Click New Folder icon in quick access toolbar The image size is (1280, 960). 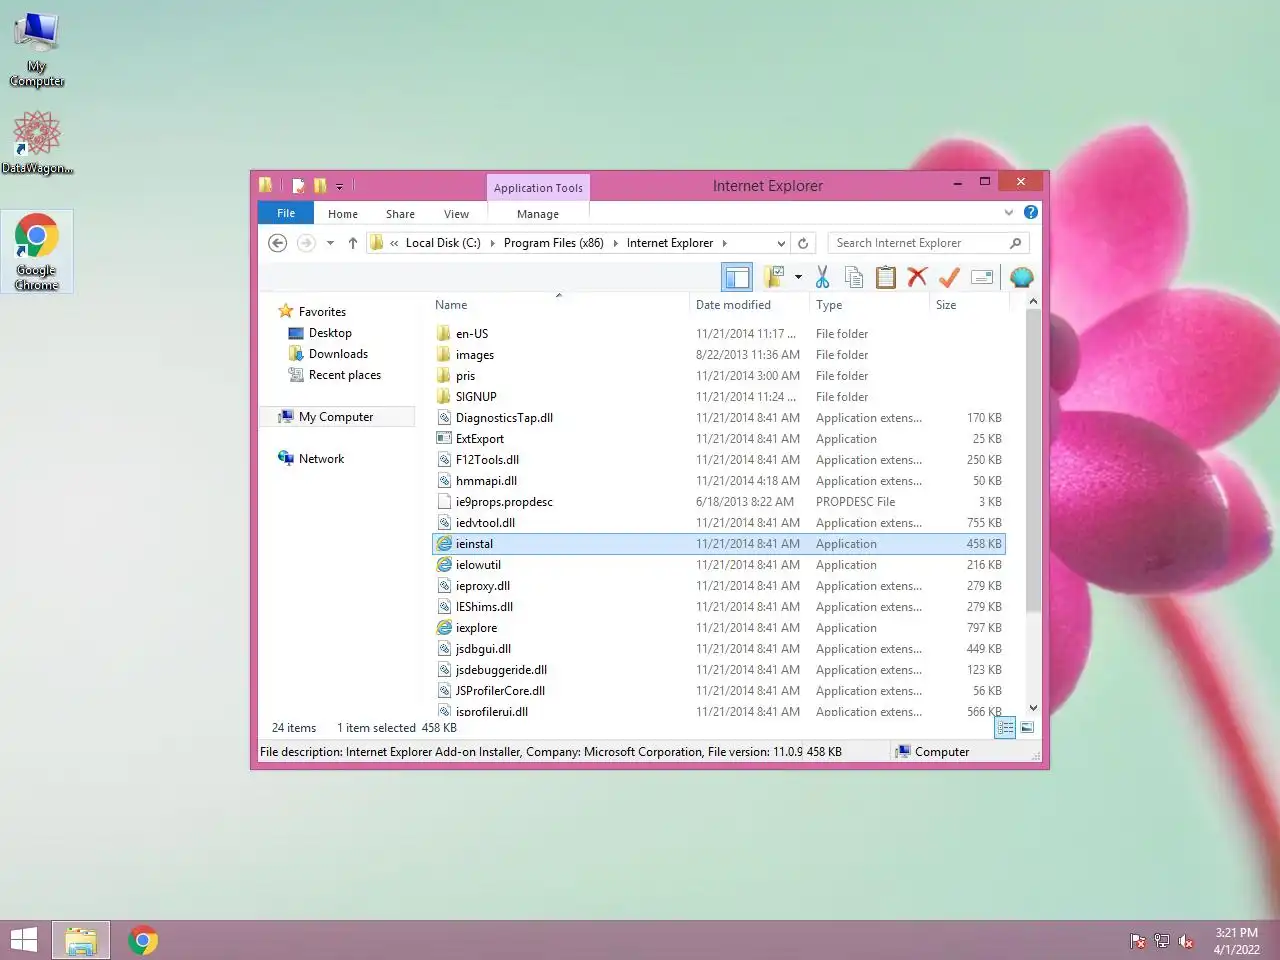coord(320,185)
